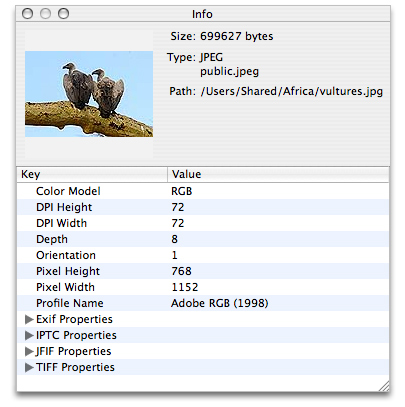
Task: Expand the JFIF Properties disclosure triangle
Action: pyautogui.click(x=29, y=351)
